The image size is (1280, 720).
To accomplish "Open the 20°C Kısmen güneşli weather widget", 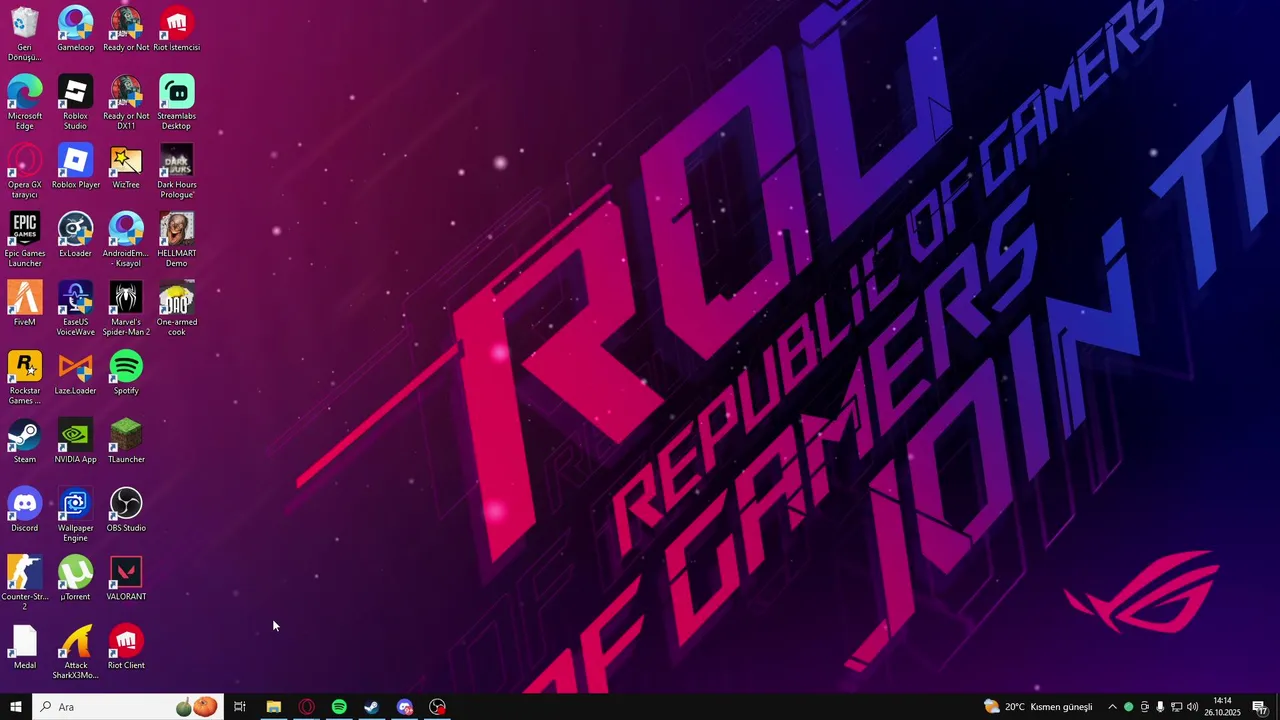I will [x=1038, y=707].
